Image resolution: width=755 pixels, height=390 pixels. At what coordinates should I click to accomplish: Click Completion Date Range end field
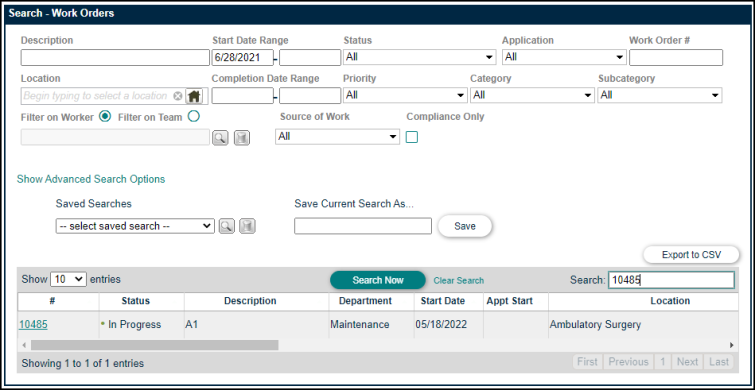[310, 96]
